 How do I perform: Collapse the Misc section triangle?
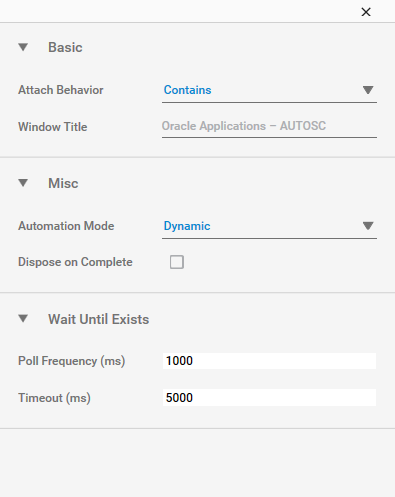23,183
